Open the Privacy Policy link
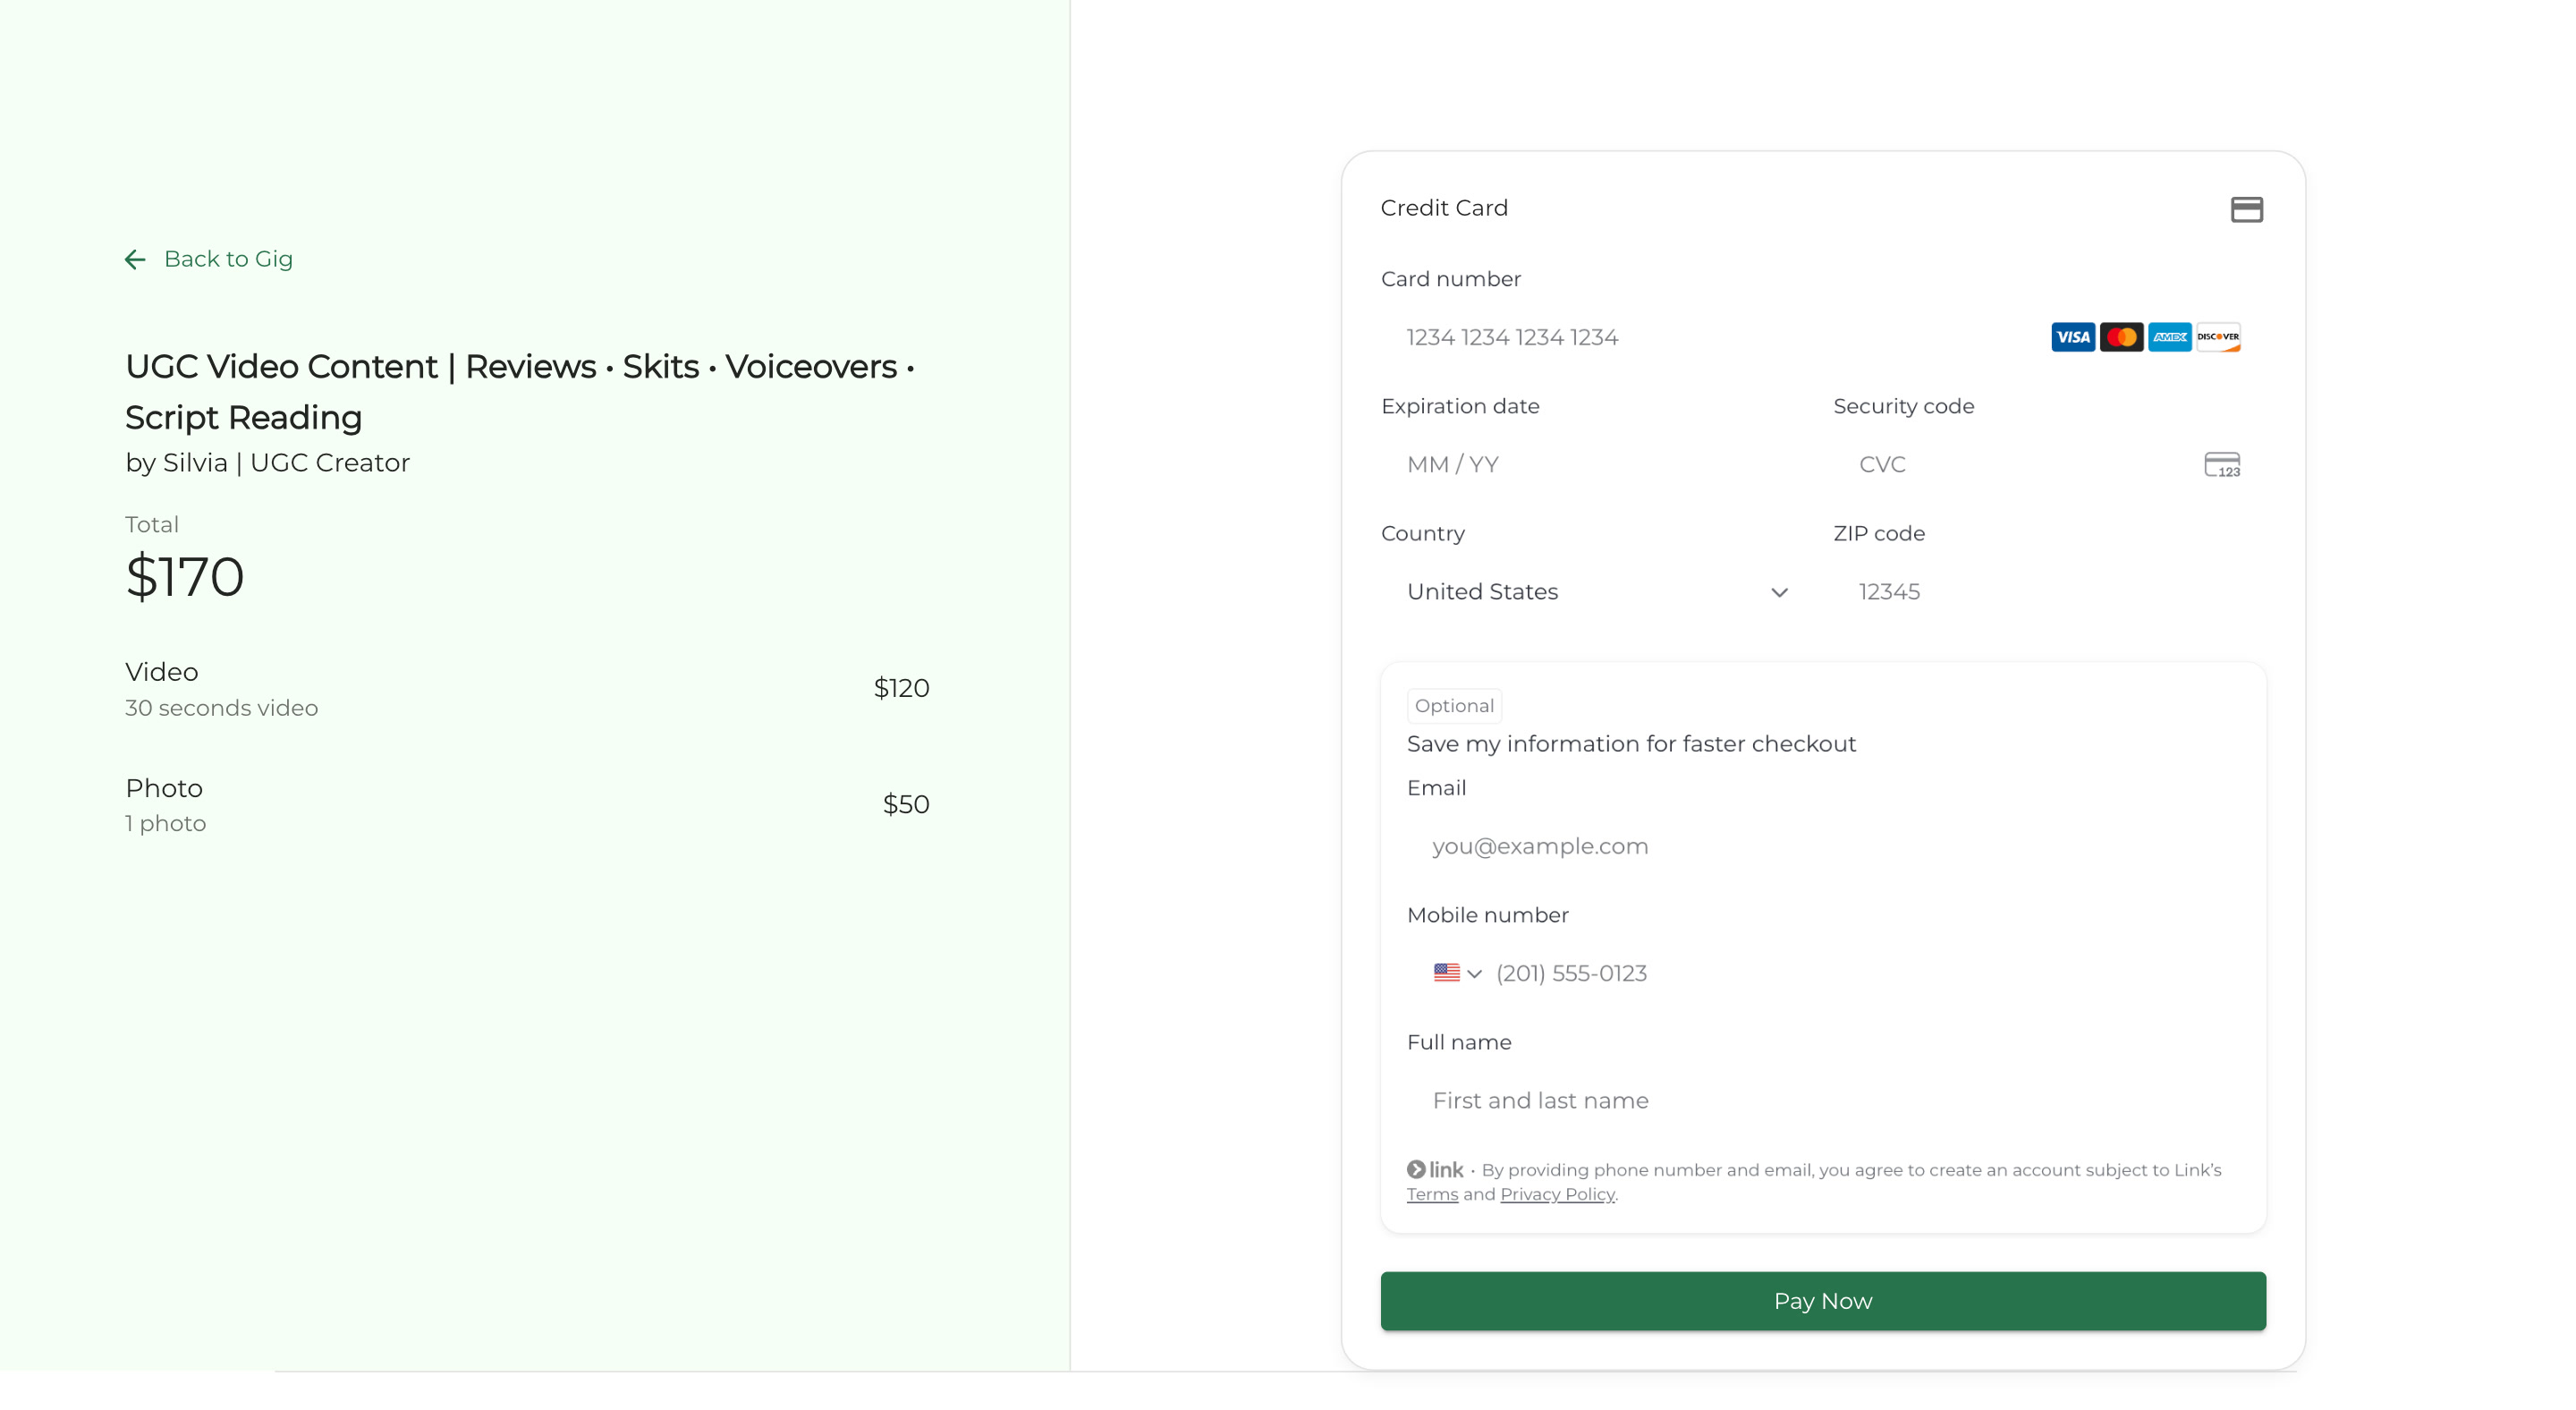Viewport: 2576px width, 1410px height. 1557,1194
